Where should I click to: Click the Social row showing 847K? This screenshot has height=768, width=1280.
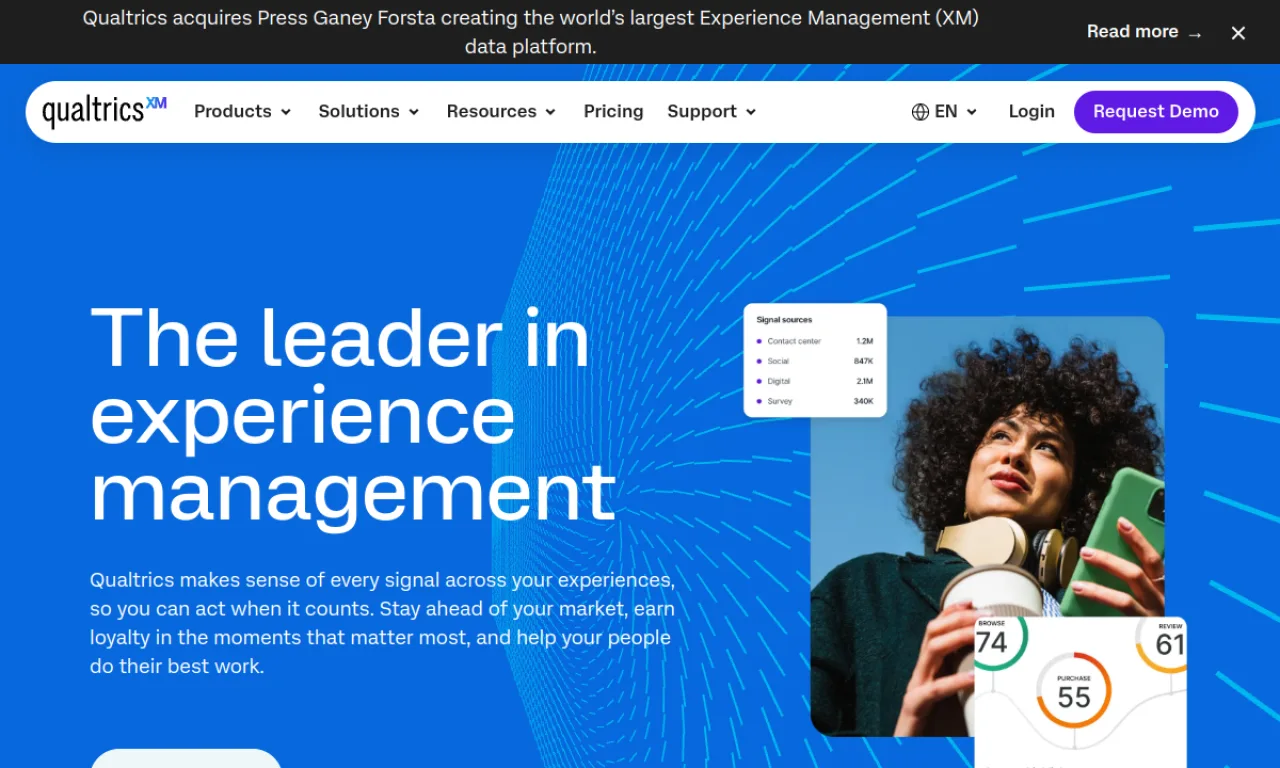click(815, 361)
